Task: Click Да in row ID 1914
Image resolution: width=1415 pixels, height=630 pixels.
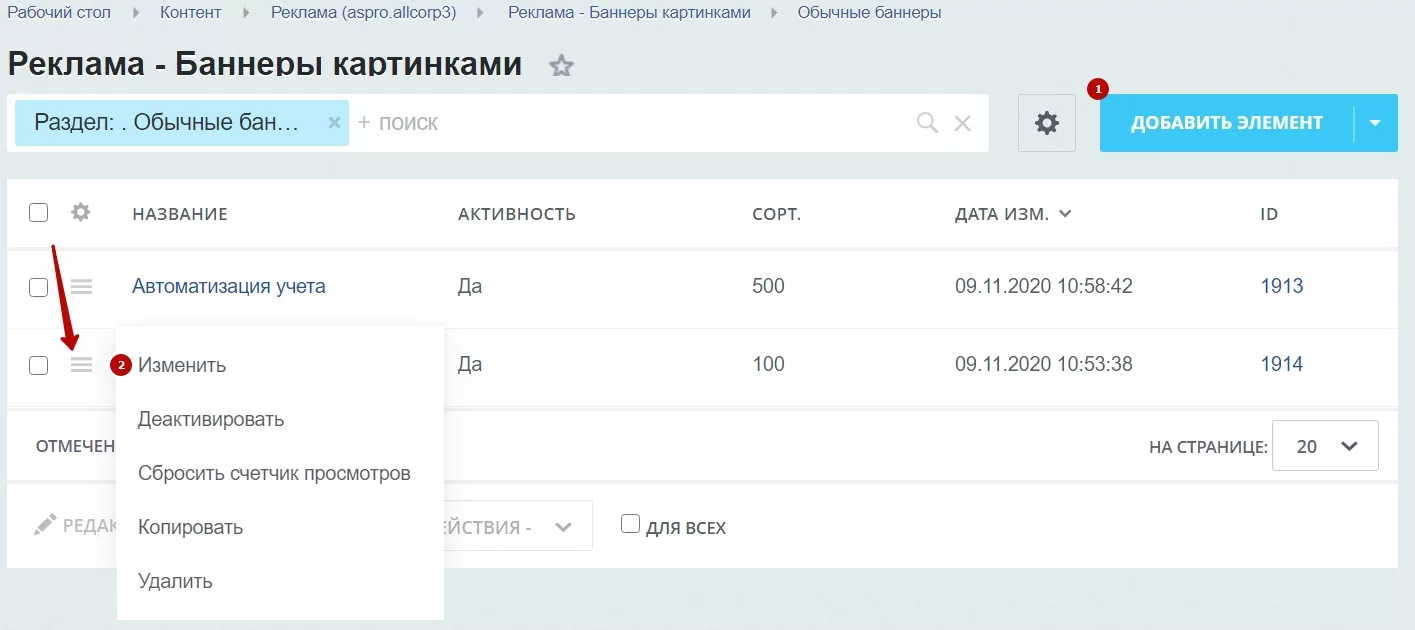Action: [x=469, y=365]
